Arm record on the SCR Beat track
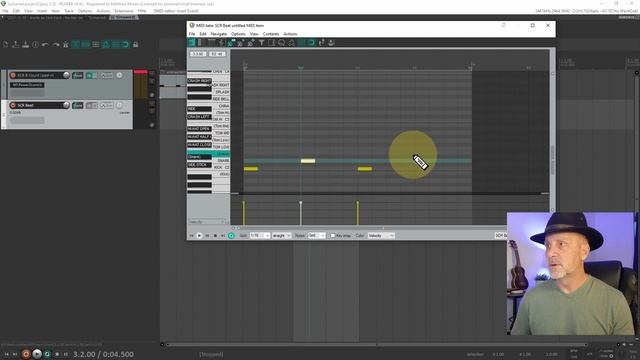640x360 pixels. [13, 105]
